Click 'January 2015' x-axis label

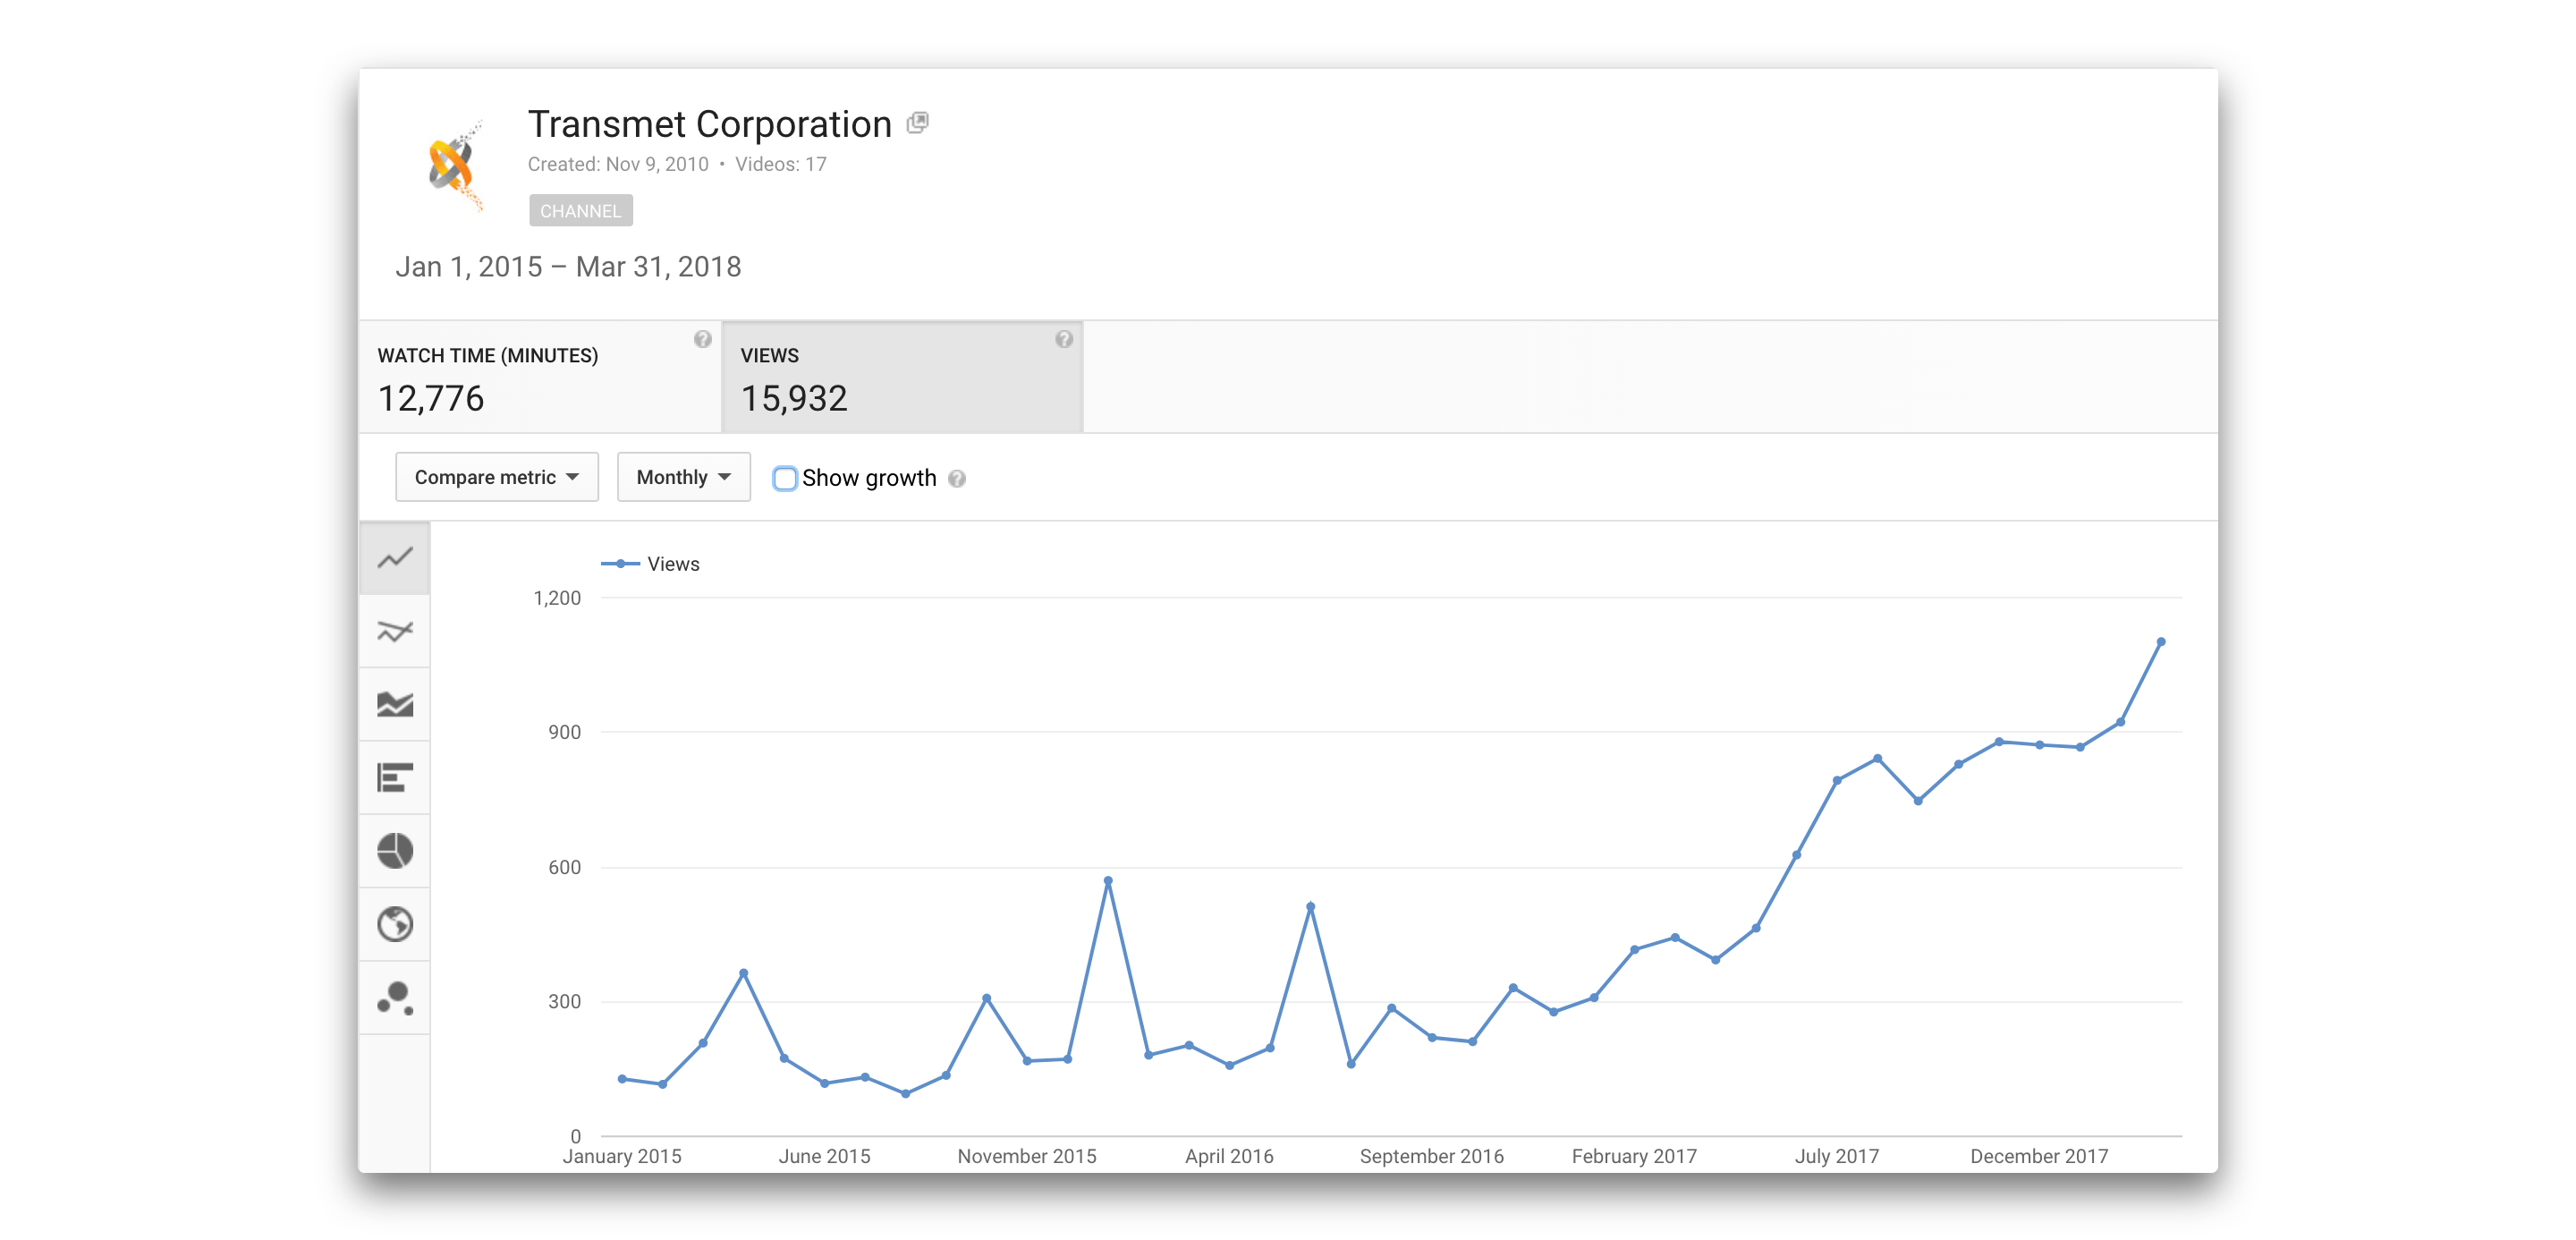(622, 1156)
